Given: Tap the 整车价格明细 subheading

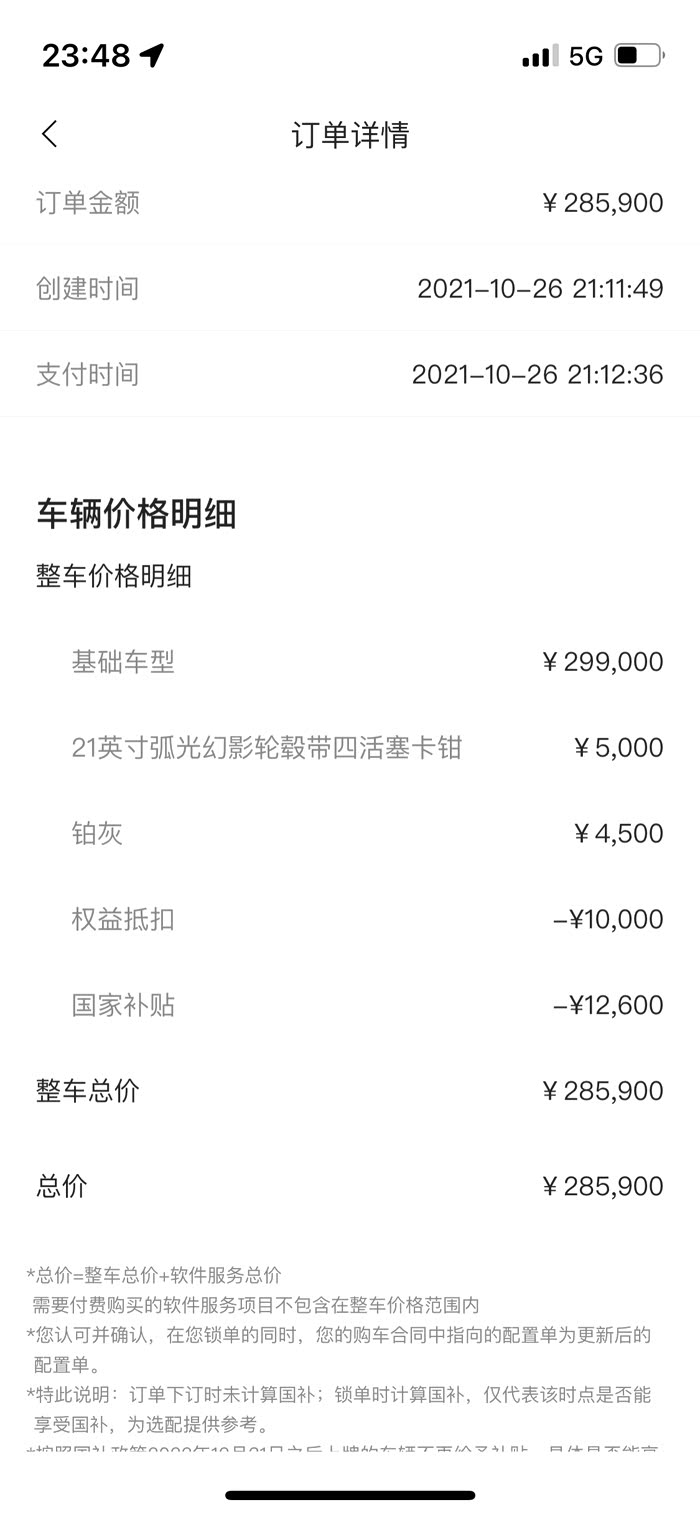Looking at the screenshot, I should [114, 576].
